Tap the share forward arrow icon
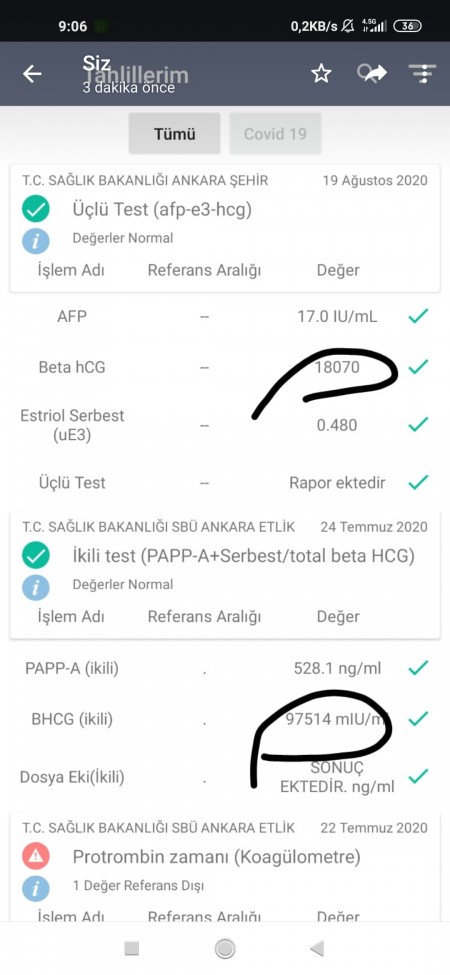 (x=372, y=74)
